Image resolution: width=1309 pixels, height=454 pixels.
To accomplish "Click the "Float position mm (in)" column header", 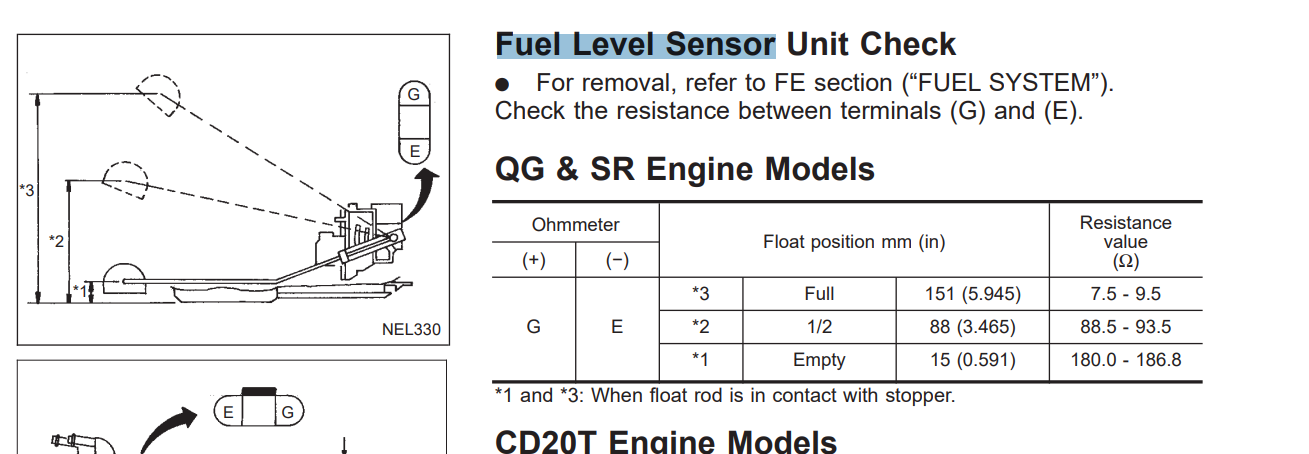I will 854,241.
